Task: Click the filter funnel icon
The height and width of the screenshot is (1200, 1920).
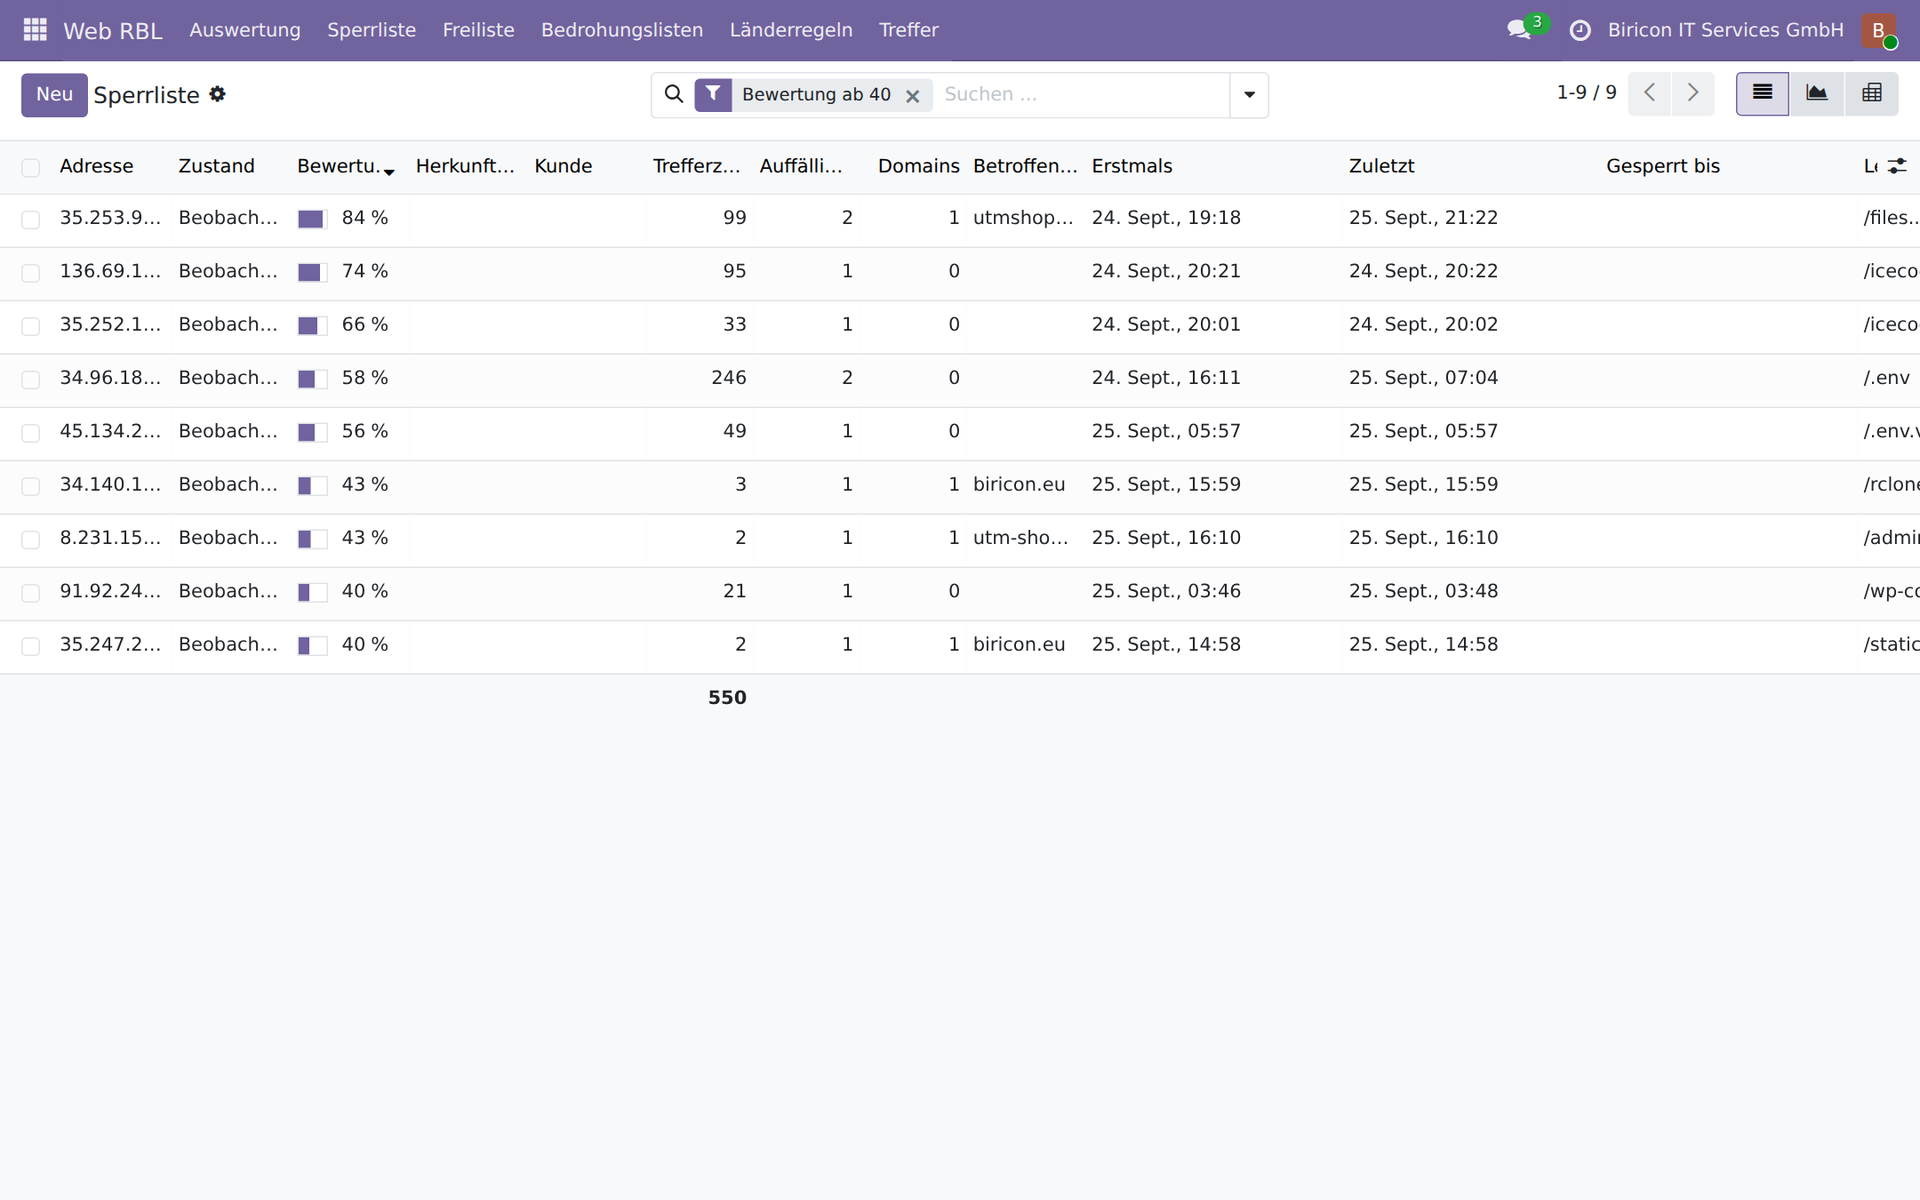Action: coord(713,94)
